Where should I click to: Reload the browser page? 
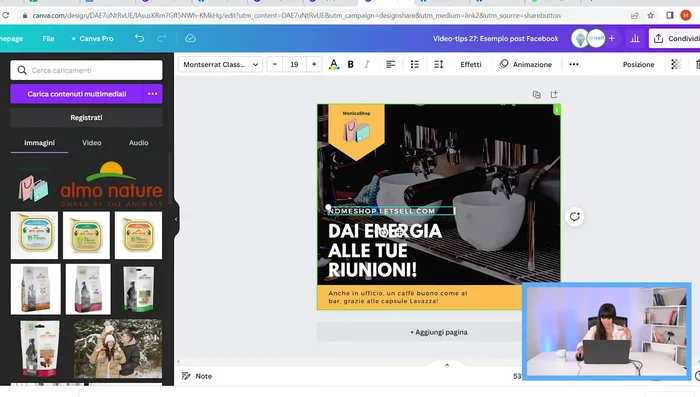coord(5,15)
